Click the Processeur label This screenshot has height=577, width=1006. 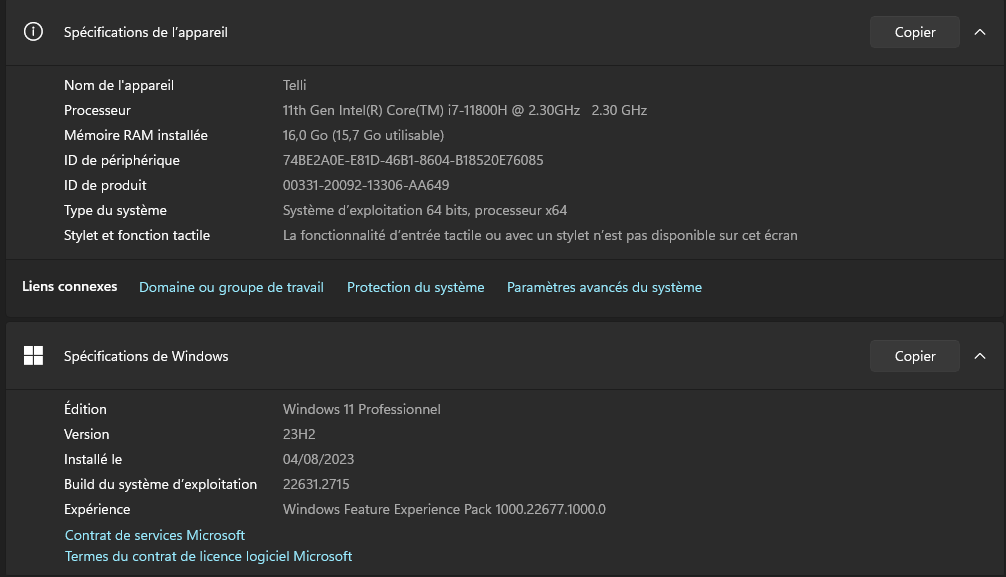98,110
